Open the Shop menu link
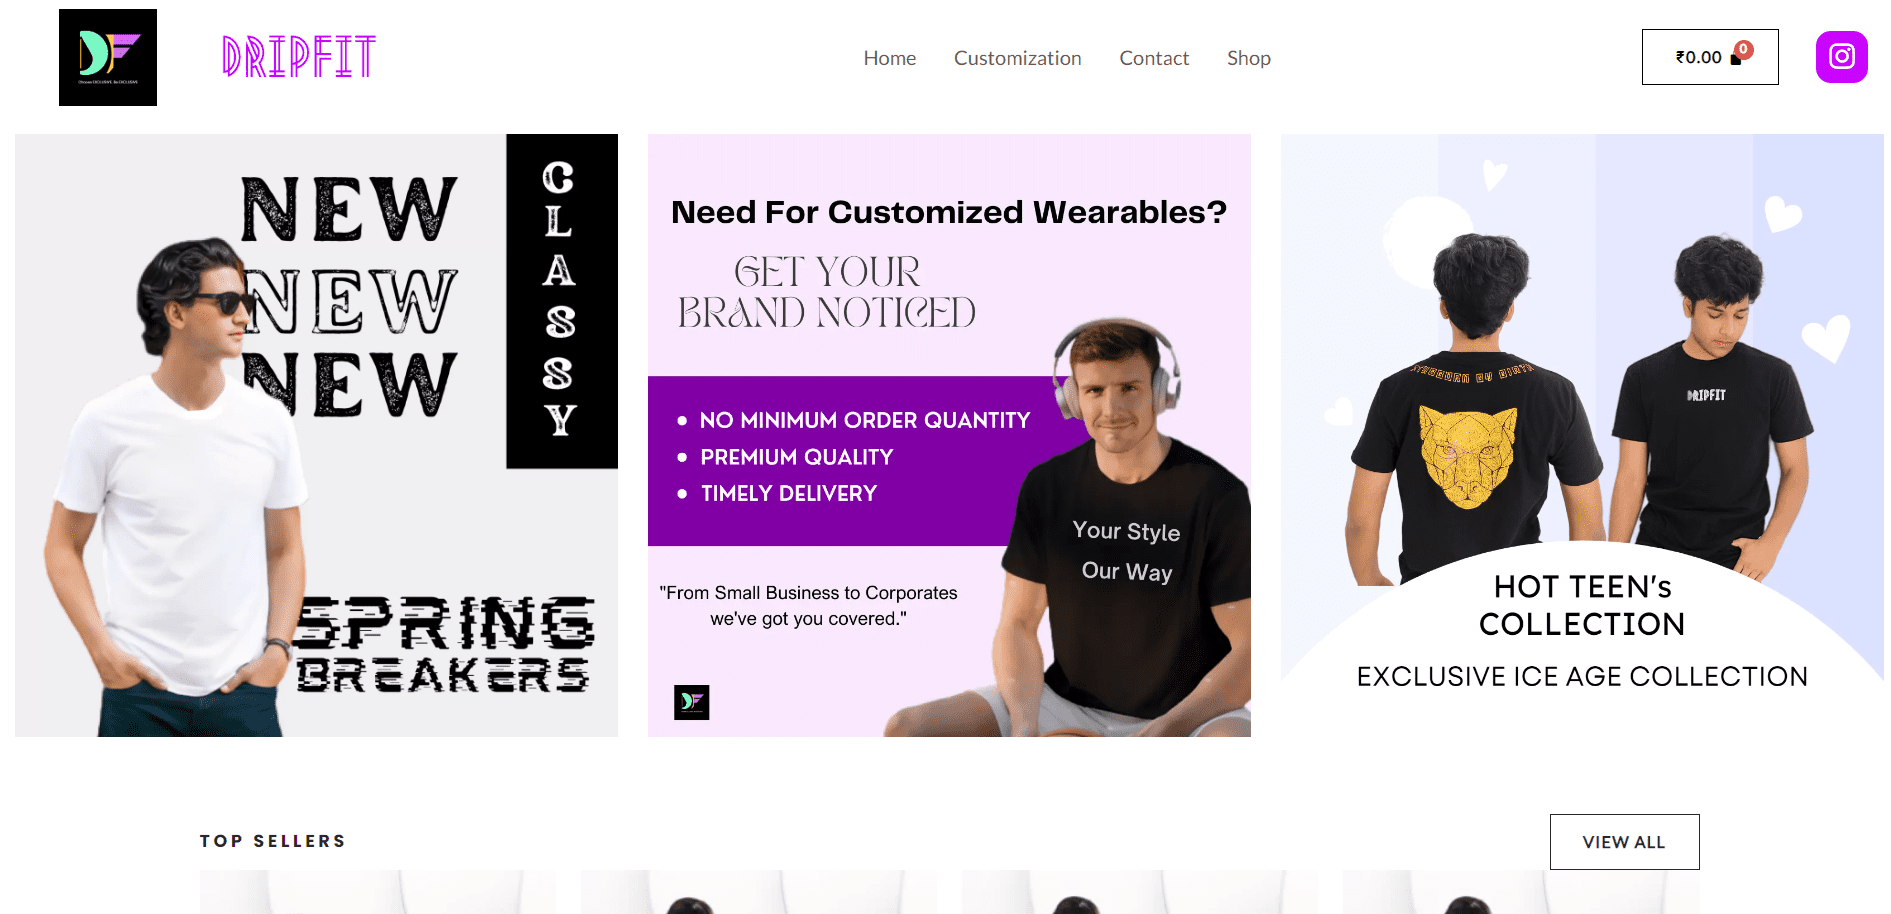The width and height of the screenshot is (1891, 914). tap(1248, 58)
